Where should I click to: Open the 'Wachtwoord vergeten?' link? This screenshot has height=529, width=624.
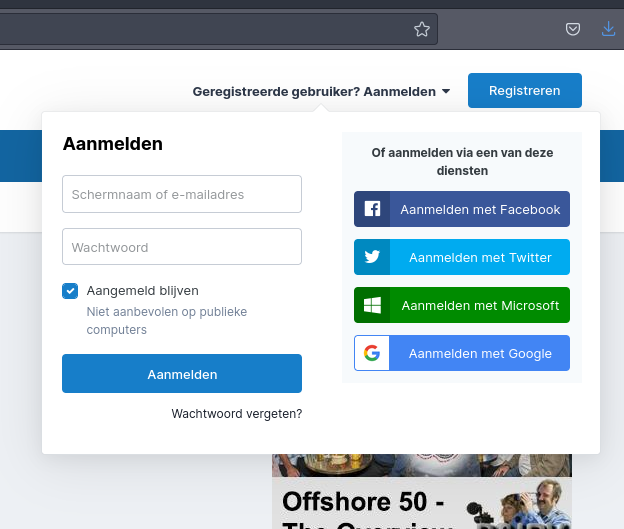(x=237, y=413)
